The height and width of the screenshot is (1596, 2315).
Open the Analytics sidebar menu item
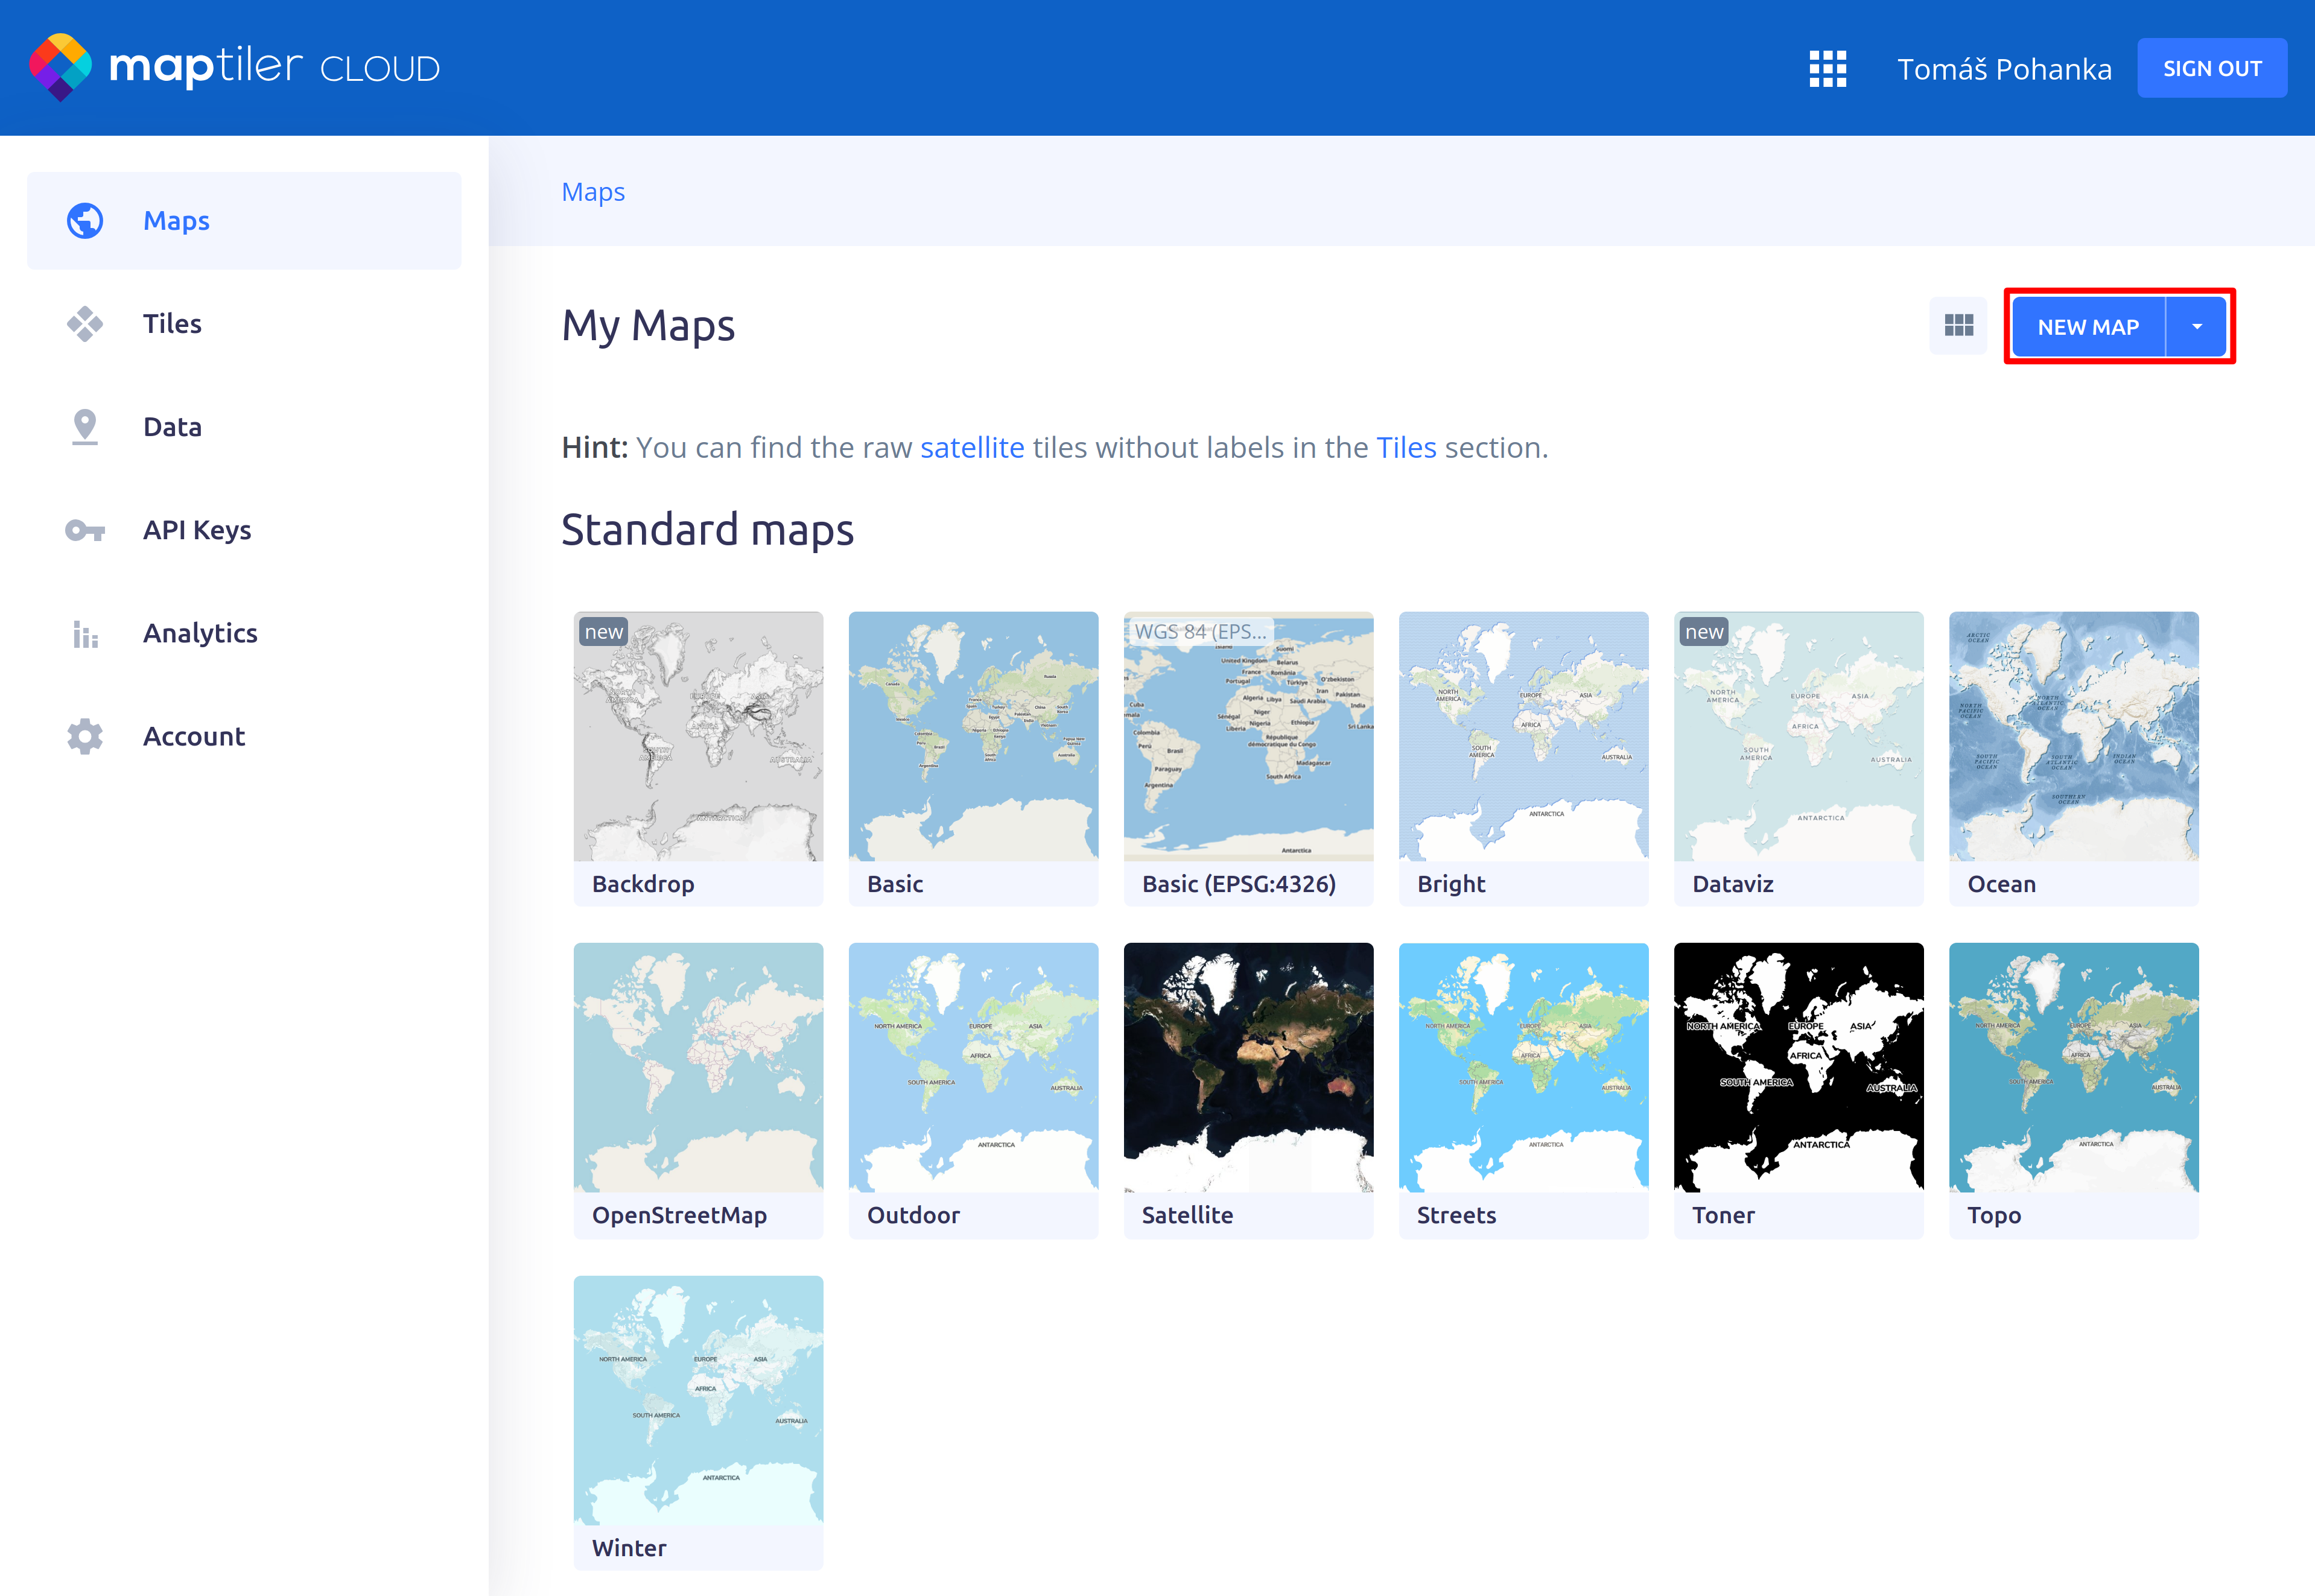click(200, 633)
